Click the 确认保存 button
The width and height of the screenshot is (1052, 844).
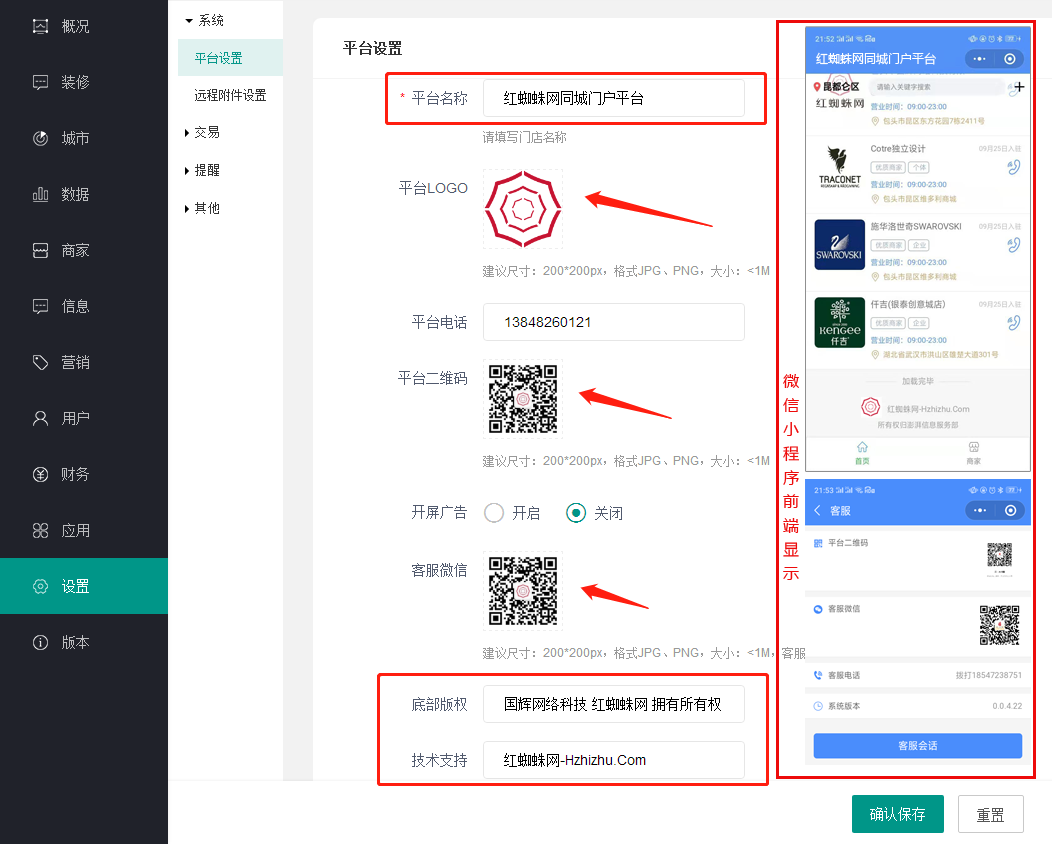[x=898, y=814]
